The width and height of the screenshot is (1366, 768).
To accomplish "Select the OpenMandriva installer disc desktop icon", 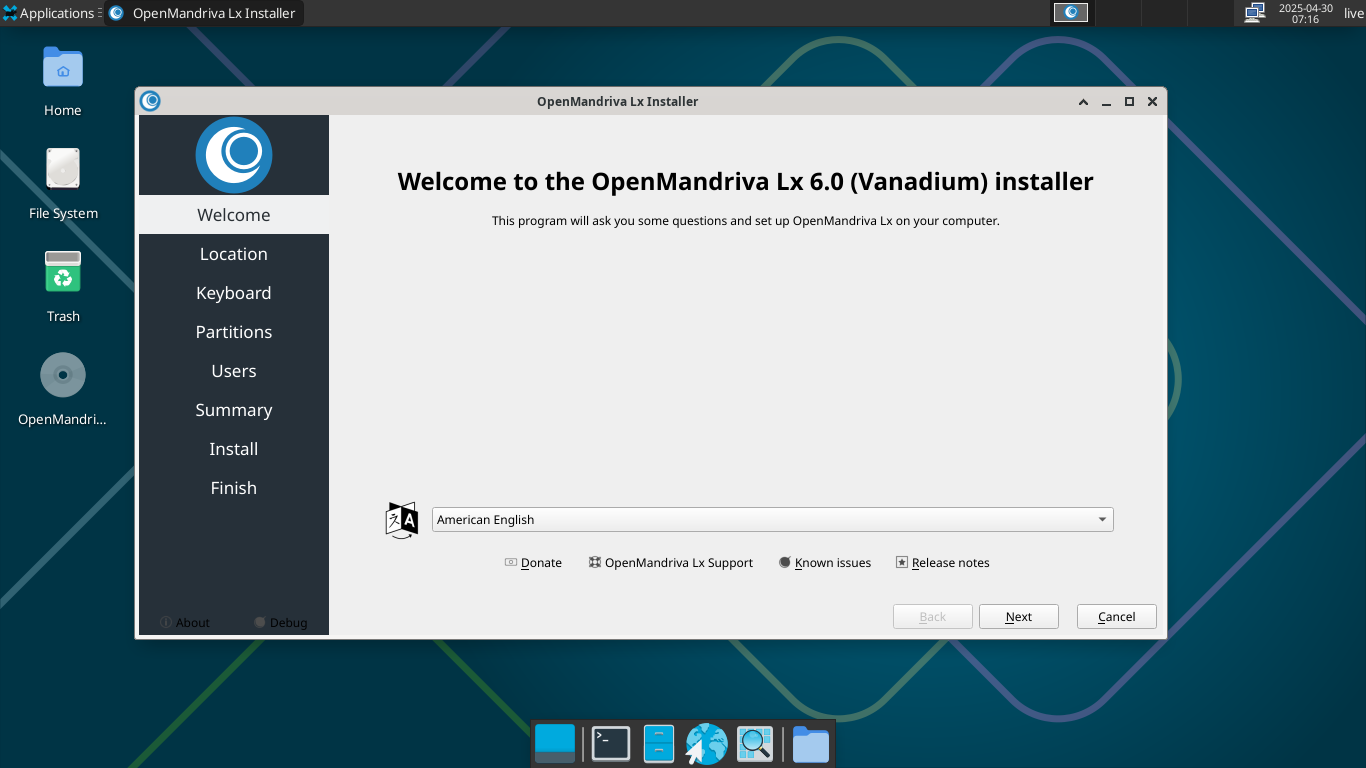I will (x=63, y=389).
